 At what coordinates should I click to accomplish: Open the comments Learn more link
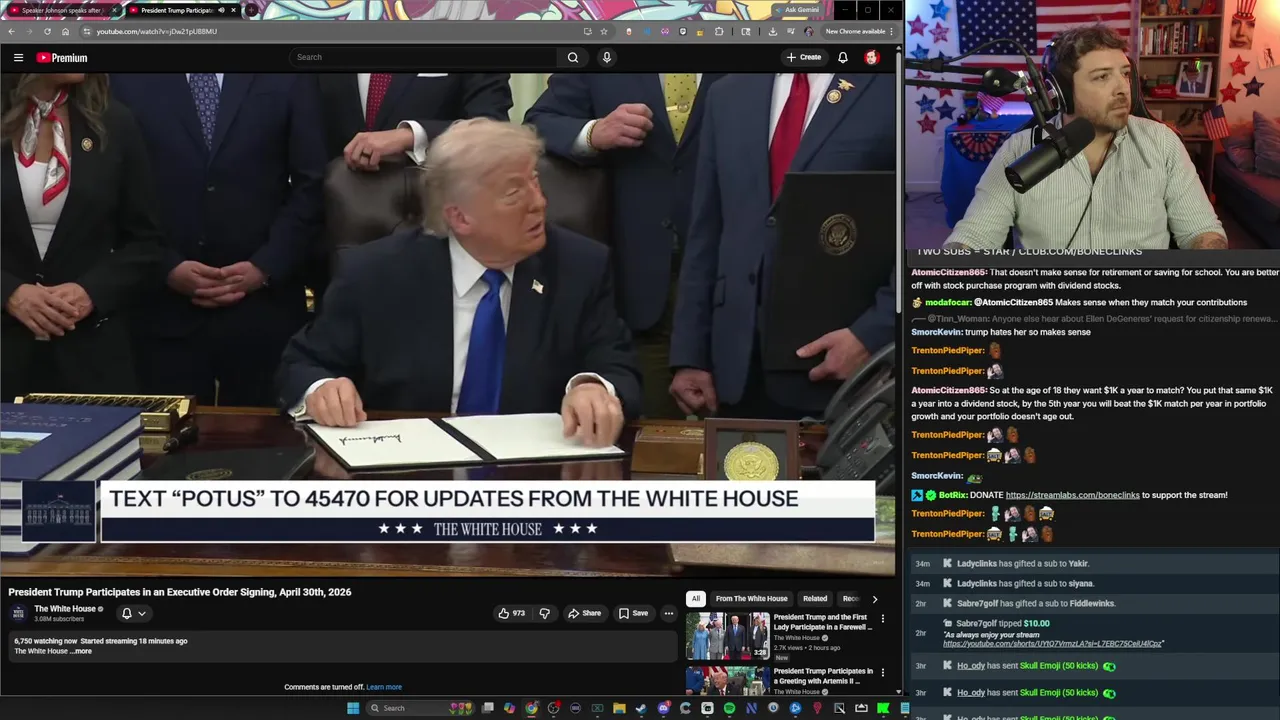pos(384,687)
